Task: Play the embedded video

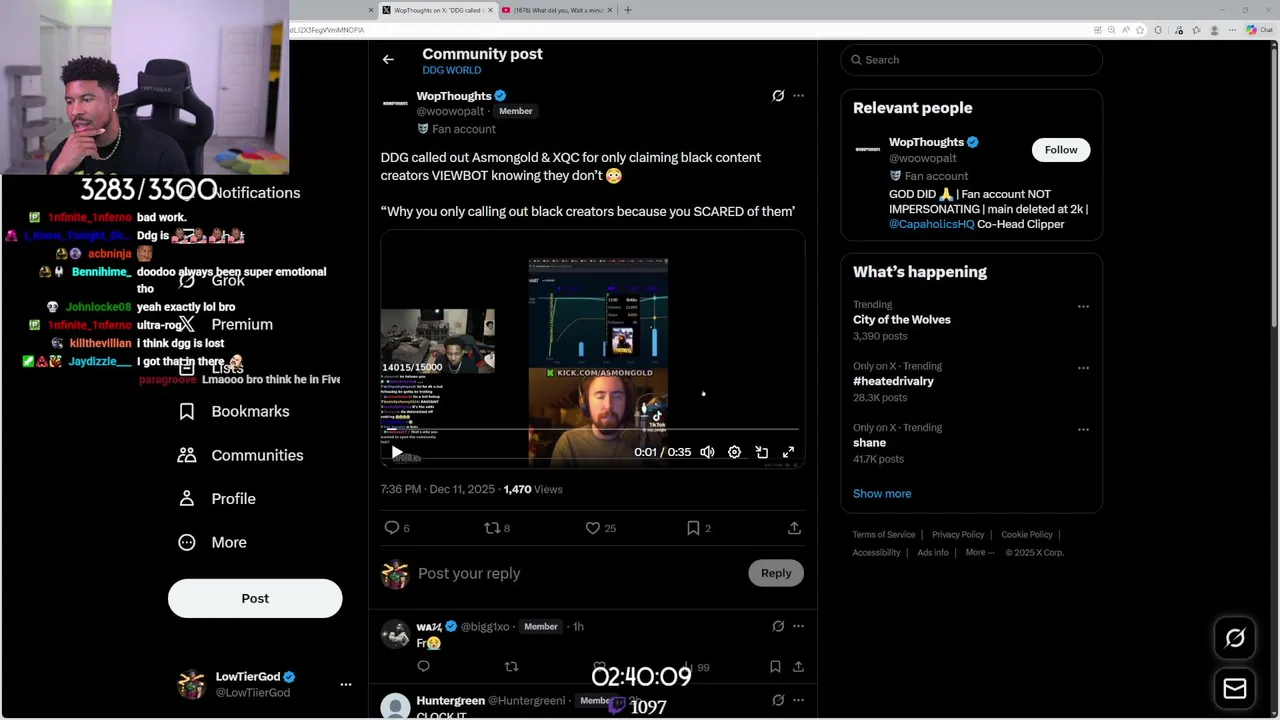Action: tap(397, 452)
